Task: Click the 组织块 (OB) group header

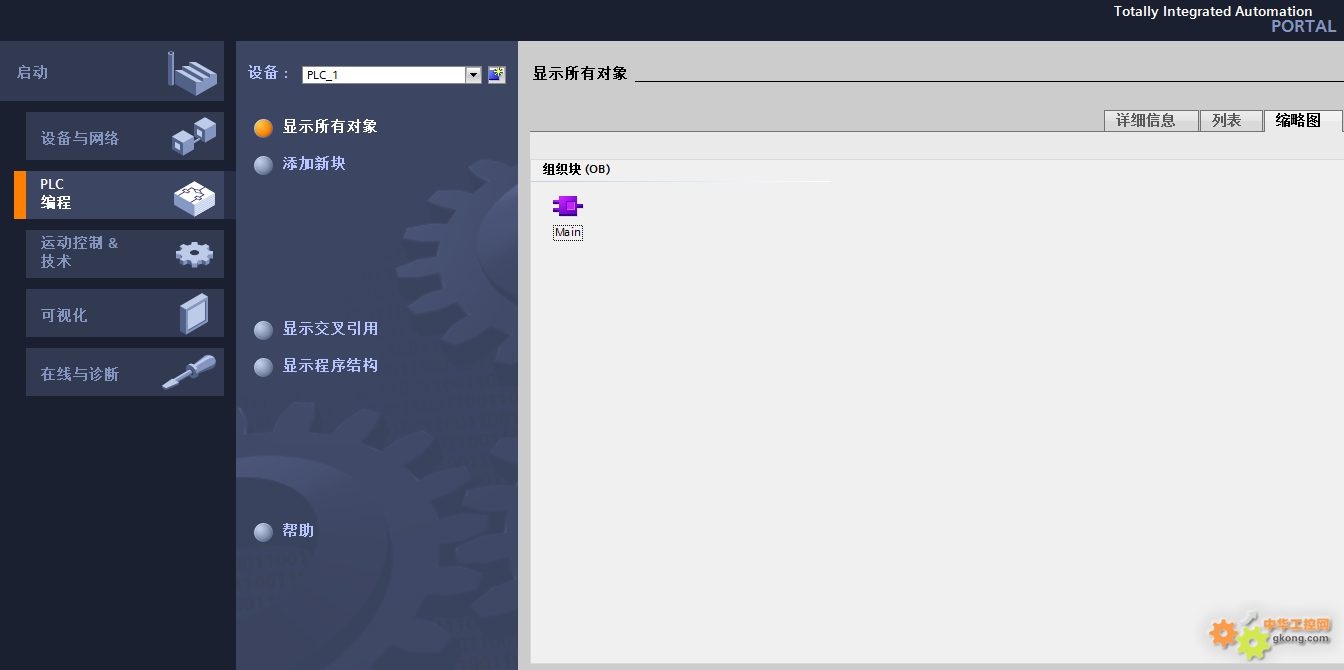Action: click(576, 169)
